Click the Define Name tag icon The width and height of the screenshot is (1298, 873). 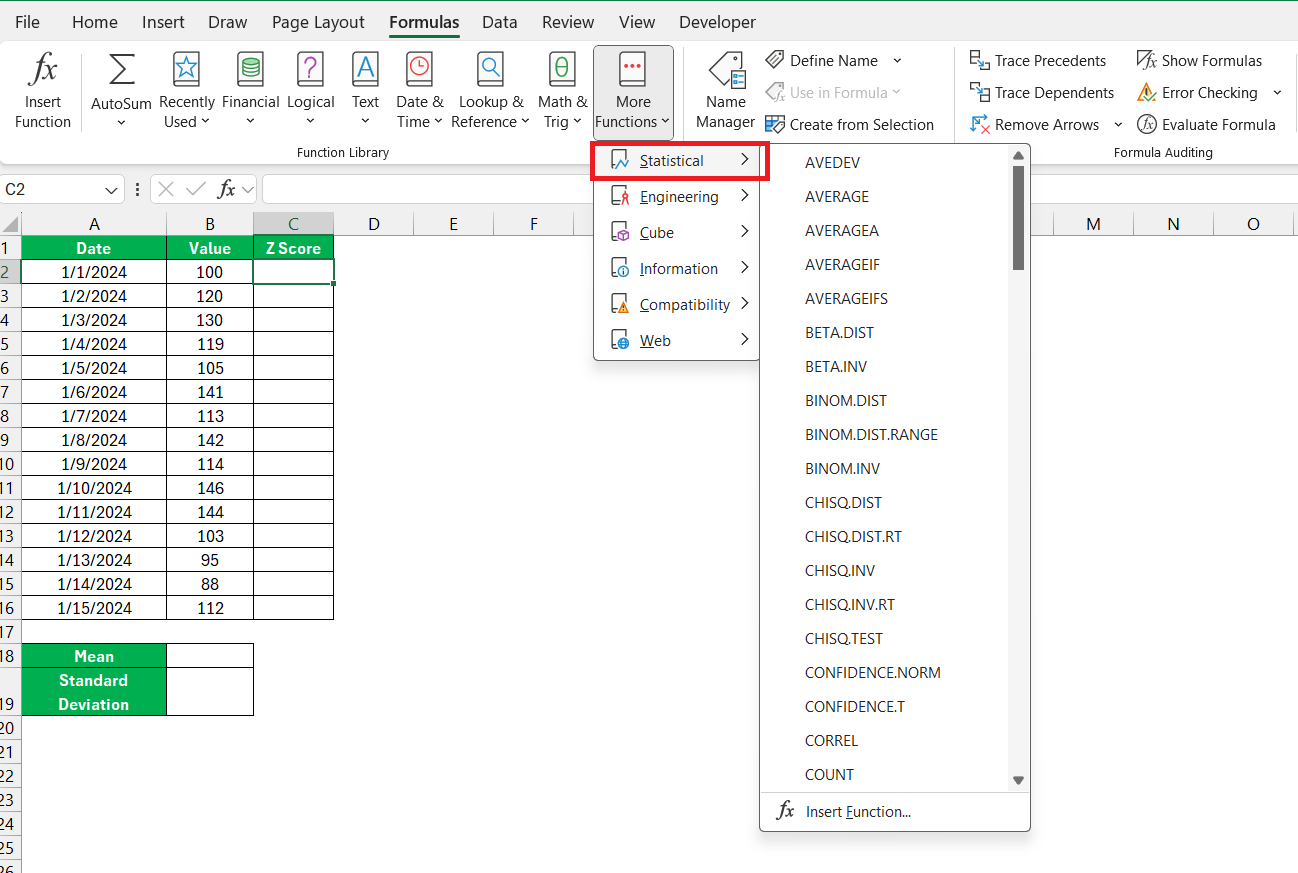pos(775,61)
